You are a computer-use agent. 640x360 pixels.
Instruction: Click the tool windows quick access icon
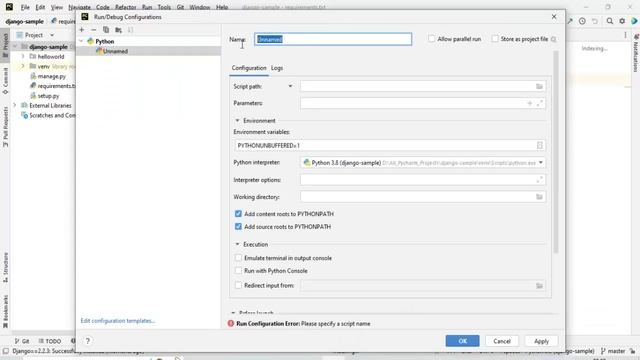point(5,351)
